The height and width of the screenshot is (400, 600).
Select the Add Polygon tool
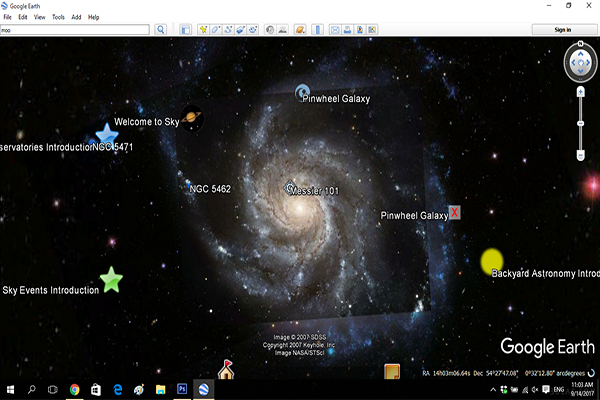coord(215,29)
